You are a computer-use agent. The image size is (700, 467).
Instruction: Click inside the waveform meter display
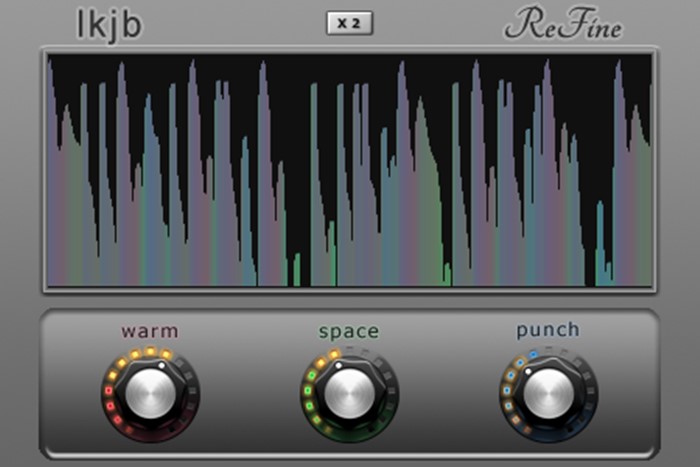[349, 170]
